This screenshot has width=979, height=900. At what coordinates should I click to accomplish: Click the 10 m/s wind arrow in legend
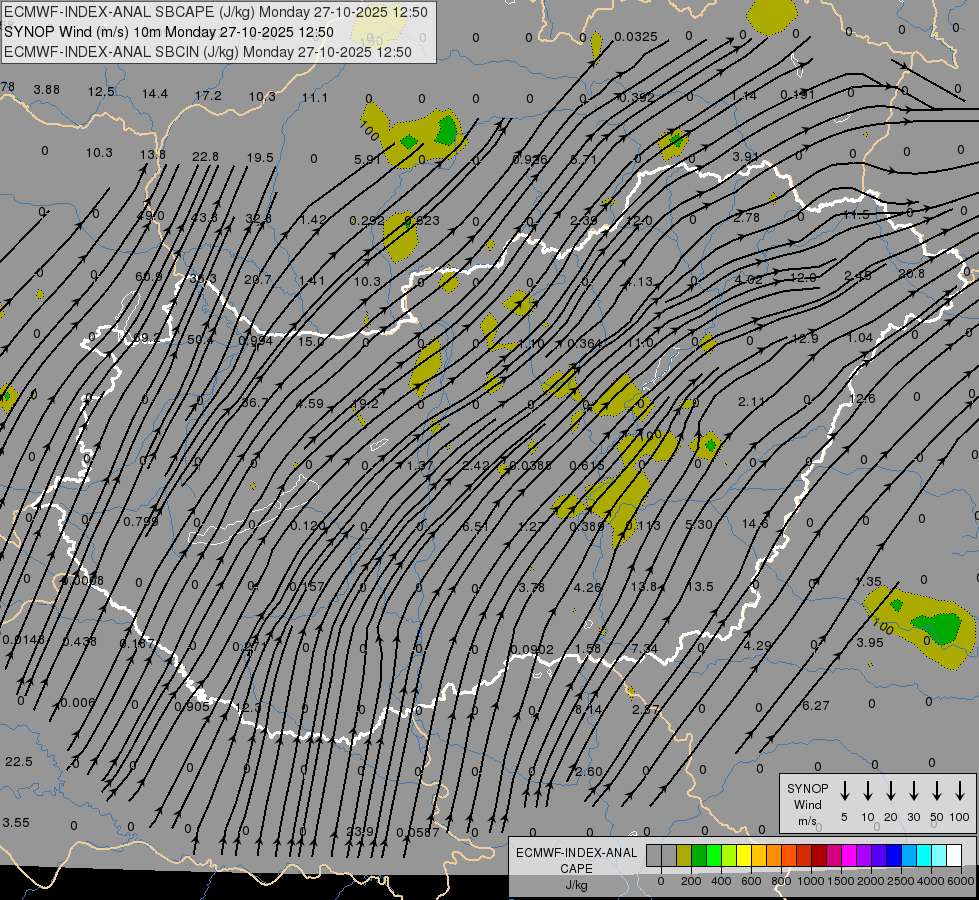coord(867,791)
